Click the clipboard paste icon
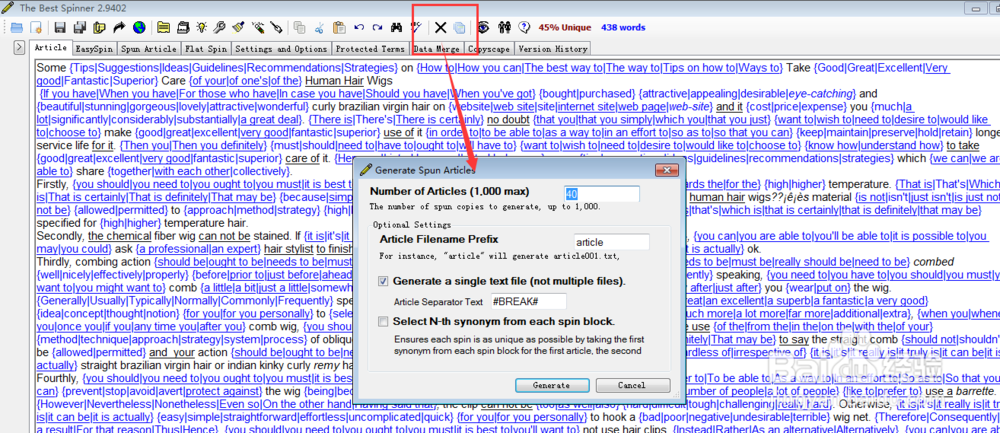The image size is (1000, 433). 339,27
